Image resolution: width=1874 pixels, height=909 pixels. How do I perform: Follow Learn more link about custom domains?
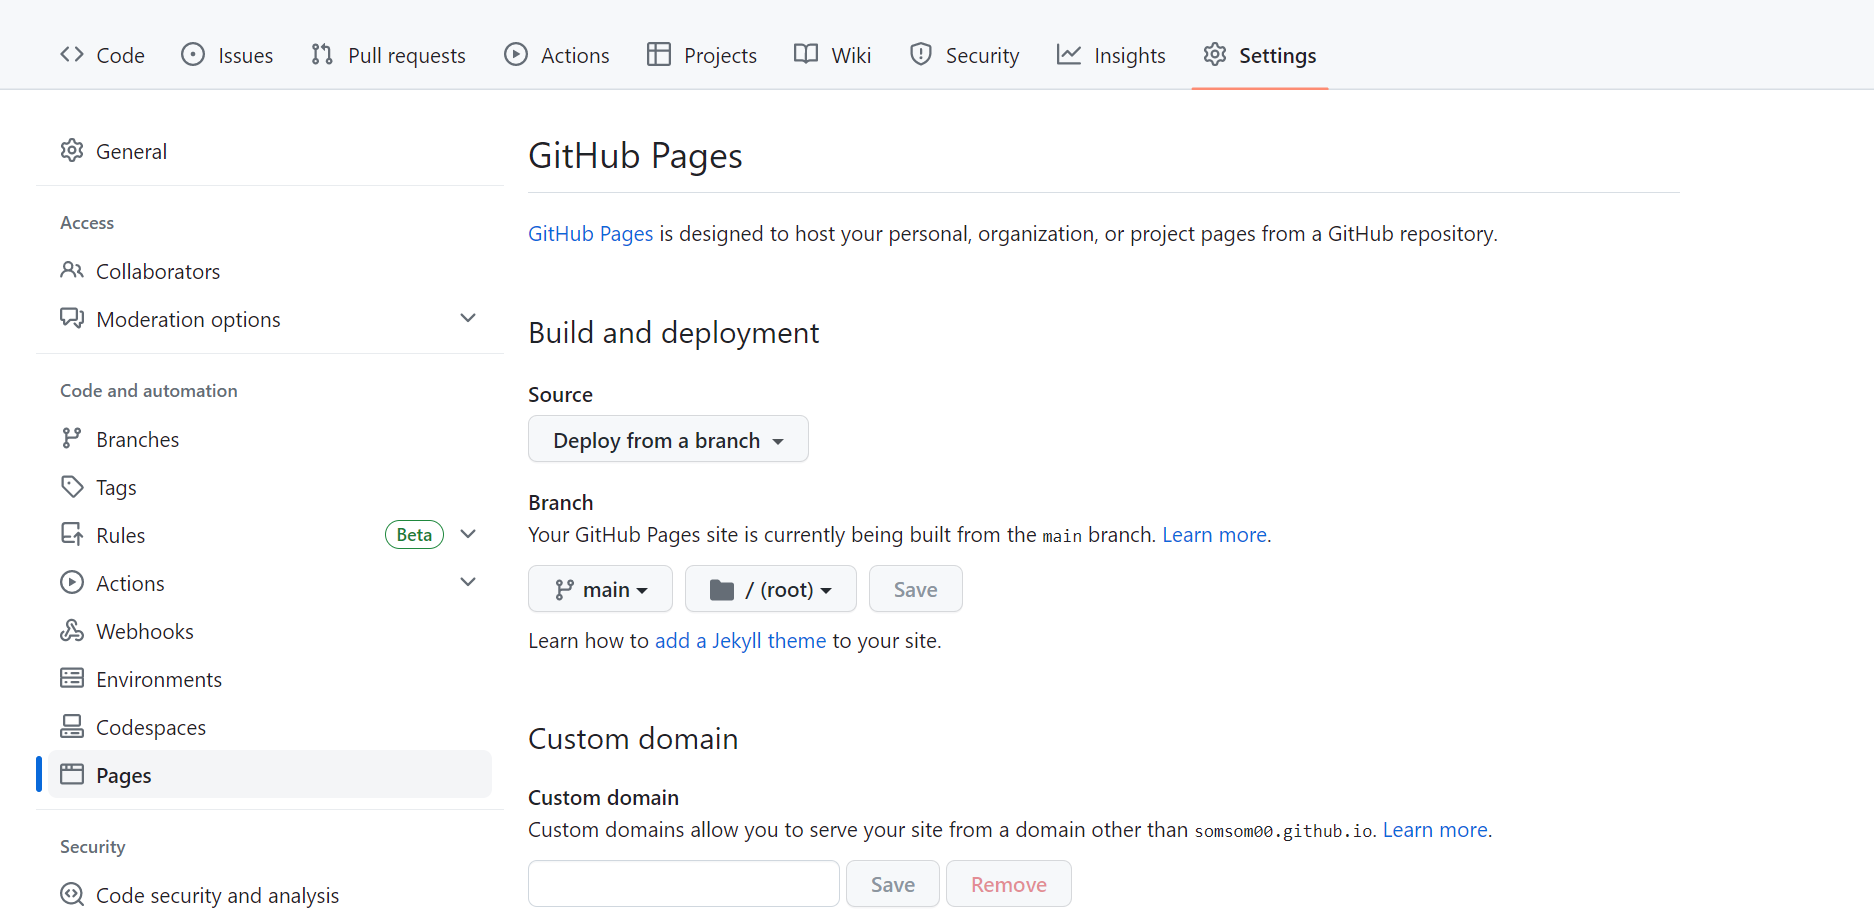pyautogui.click(x=1435, y=829)
